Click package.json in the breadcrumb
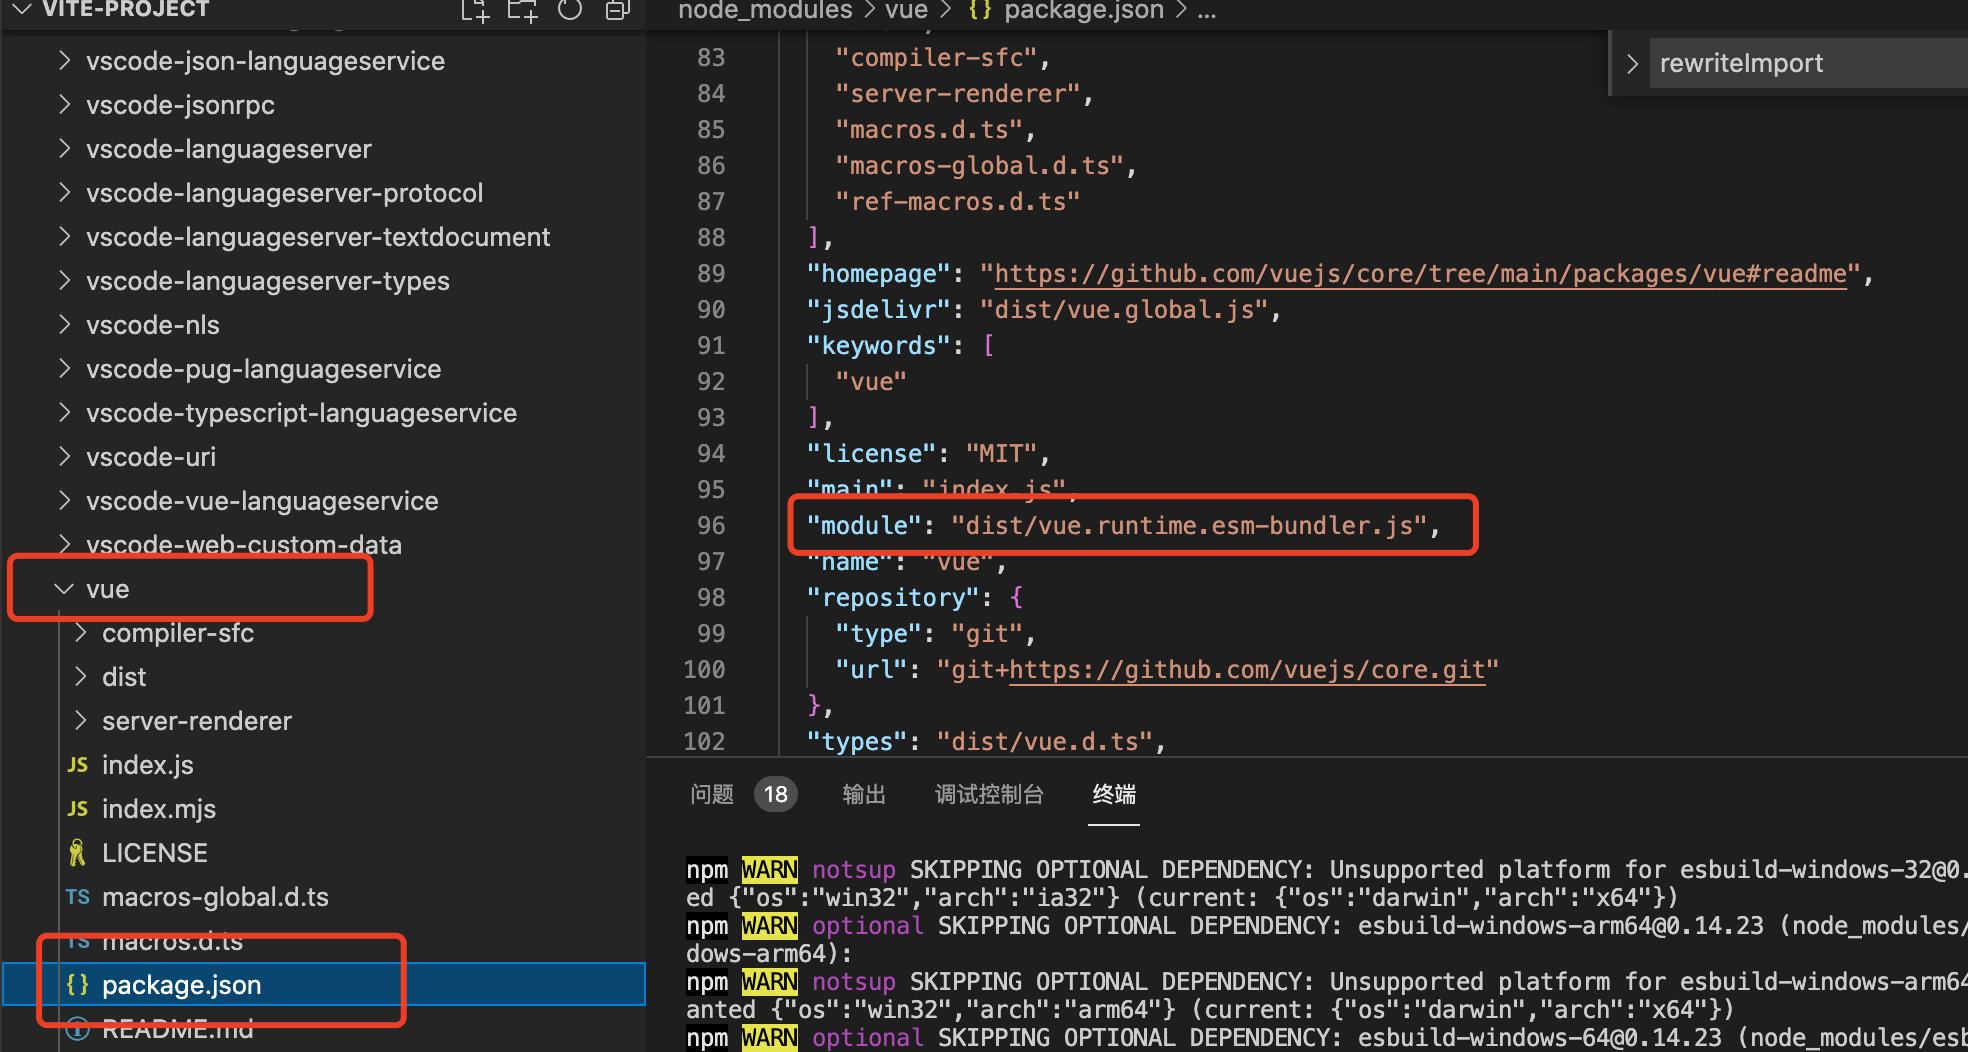This screenshot has width=1968, height=1052. coord(1084,11)
